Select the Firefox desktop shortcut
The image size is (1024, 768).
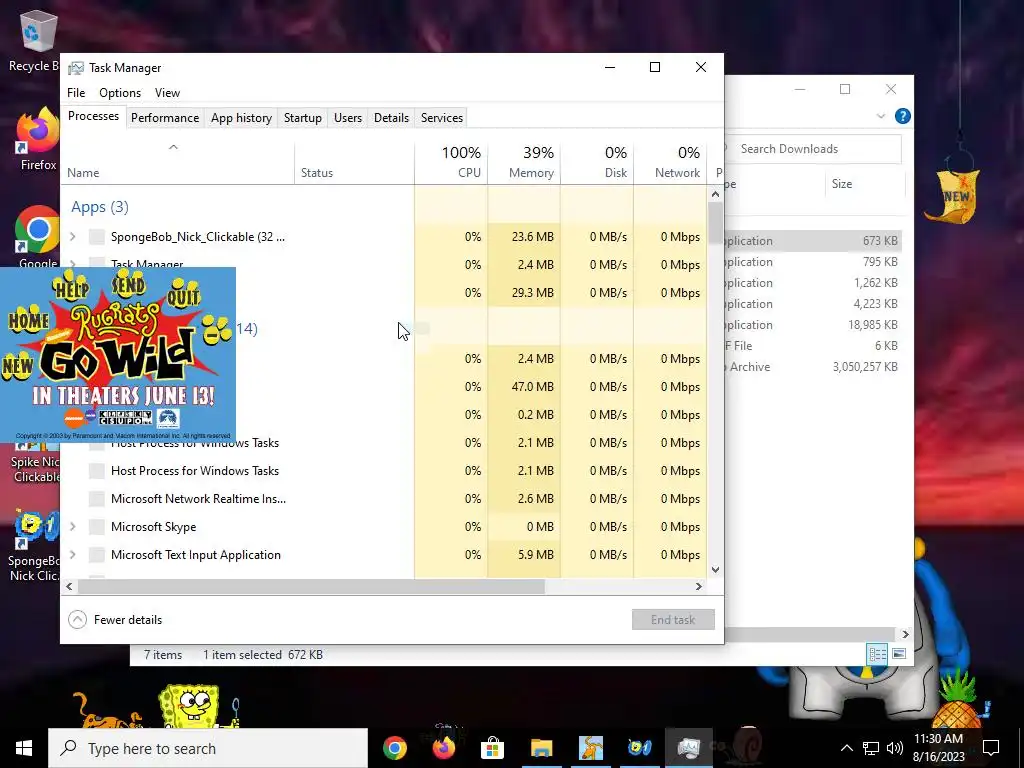pyautogui.click(x=38, y=140)
